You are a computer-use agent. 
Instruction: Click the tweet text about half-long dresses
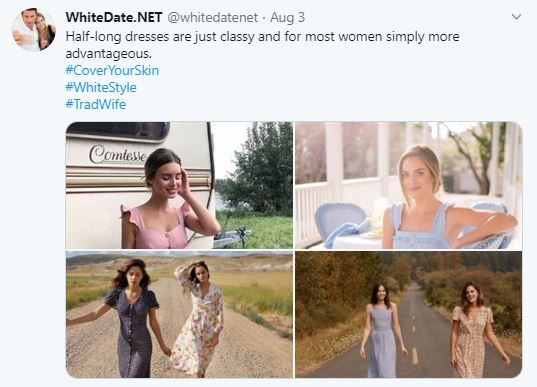point(262,45)
